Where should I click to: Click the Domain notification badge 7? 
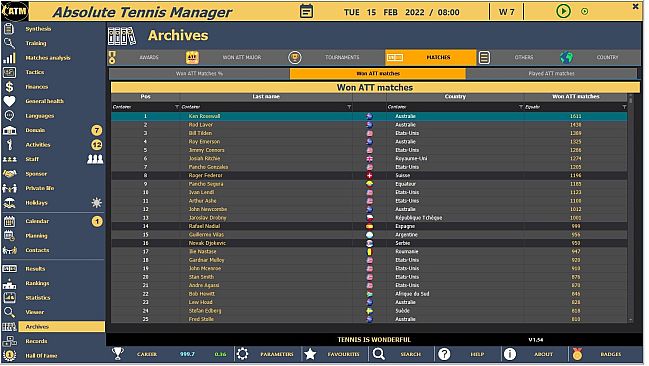[96, 130]
